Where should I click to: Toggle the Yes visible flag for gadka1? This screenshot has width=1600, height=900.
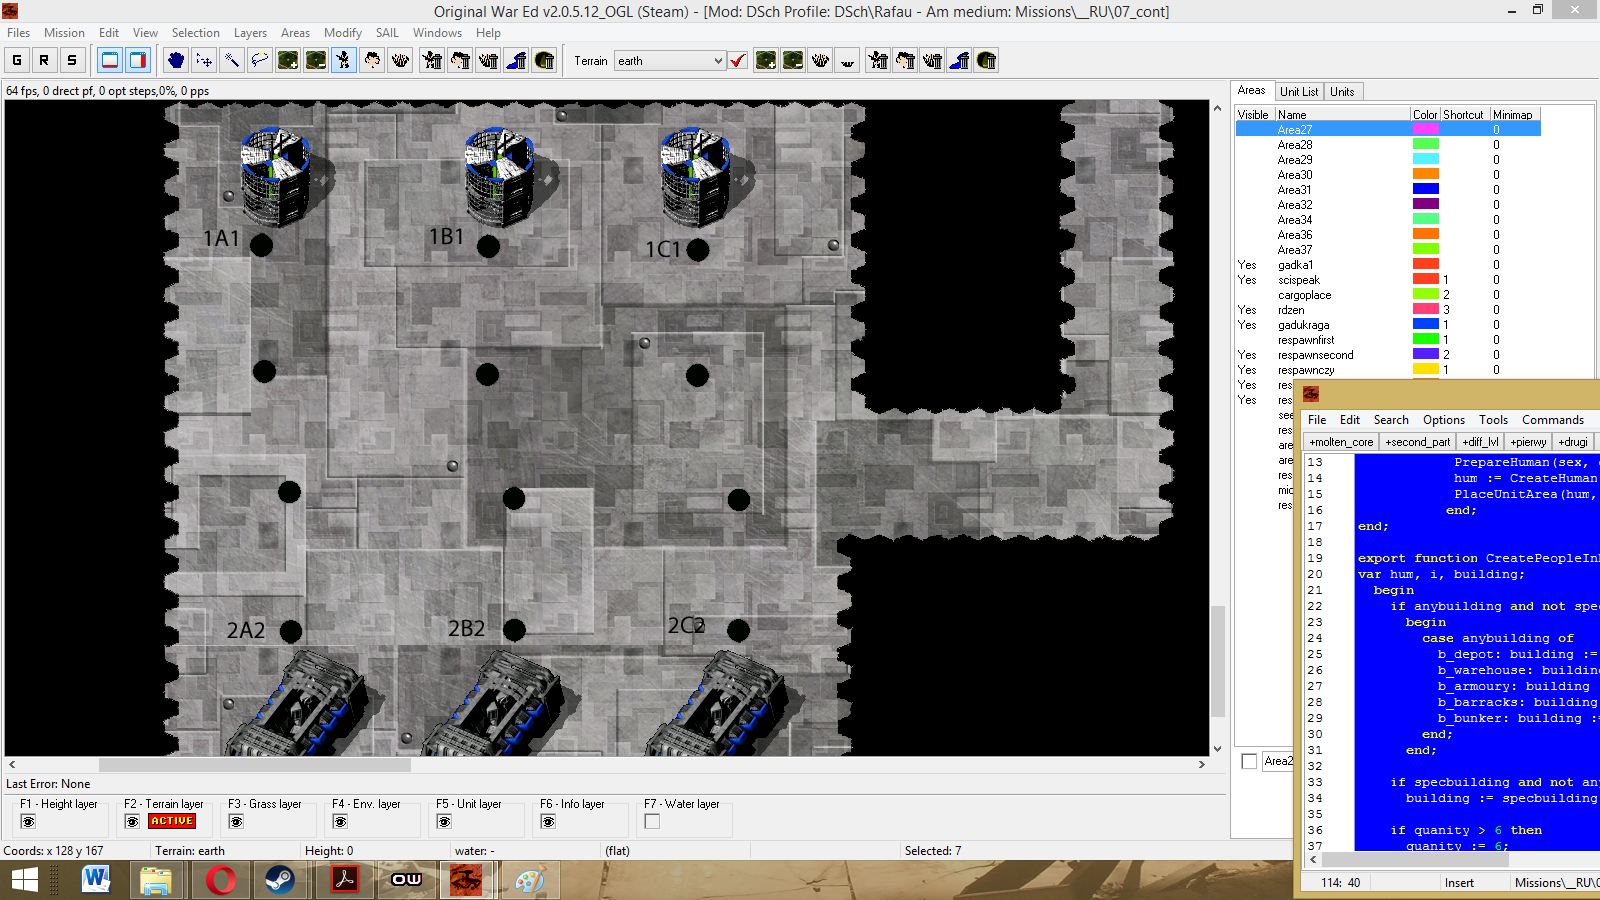[x=1247, y=265]
